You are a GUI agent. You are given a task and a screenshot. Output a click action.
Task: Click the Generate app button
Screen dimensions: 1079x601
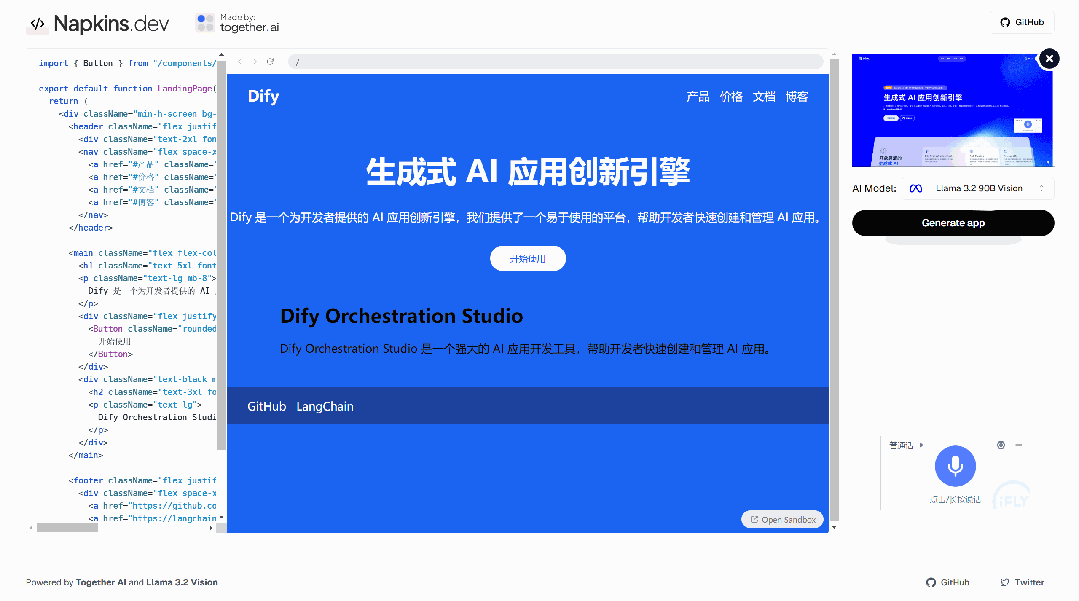point(953,222)
